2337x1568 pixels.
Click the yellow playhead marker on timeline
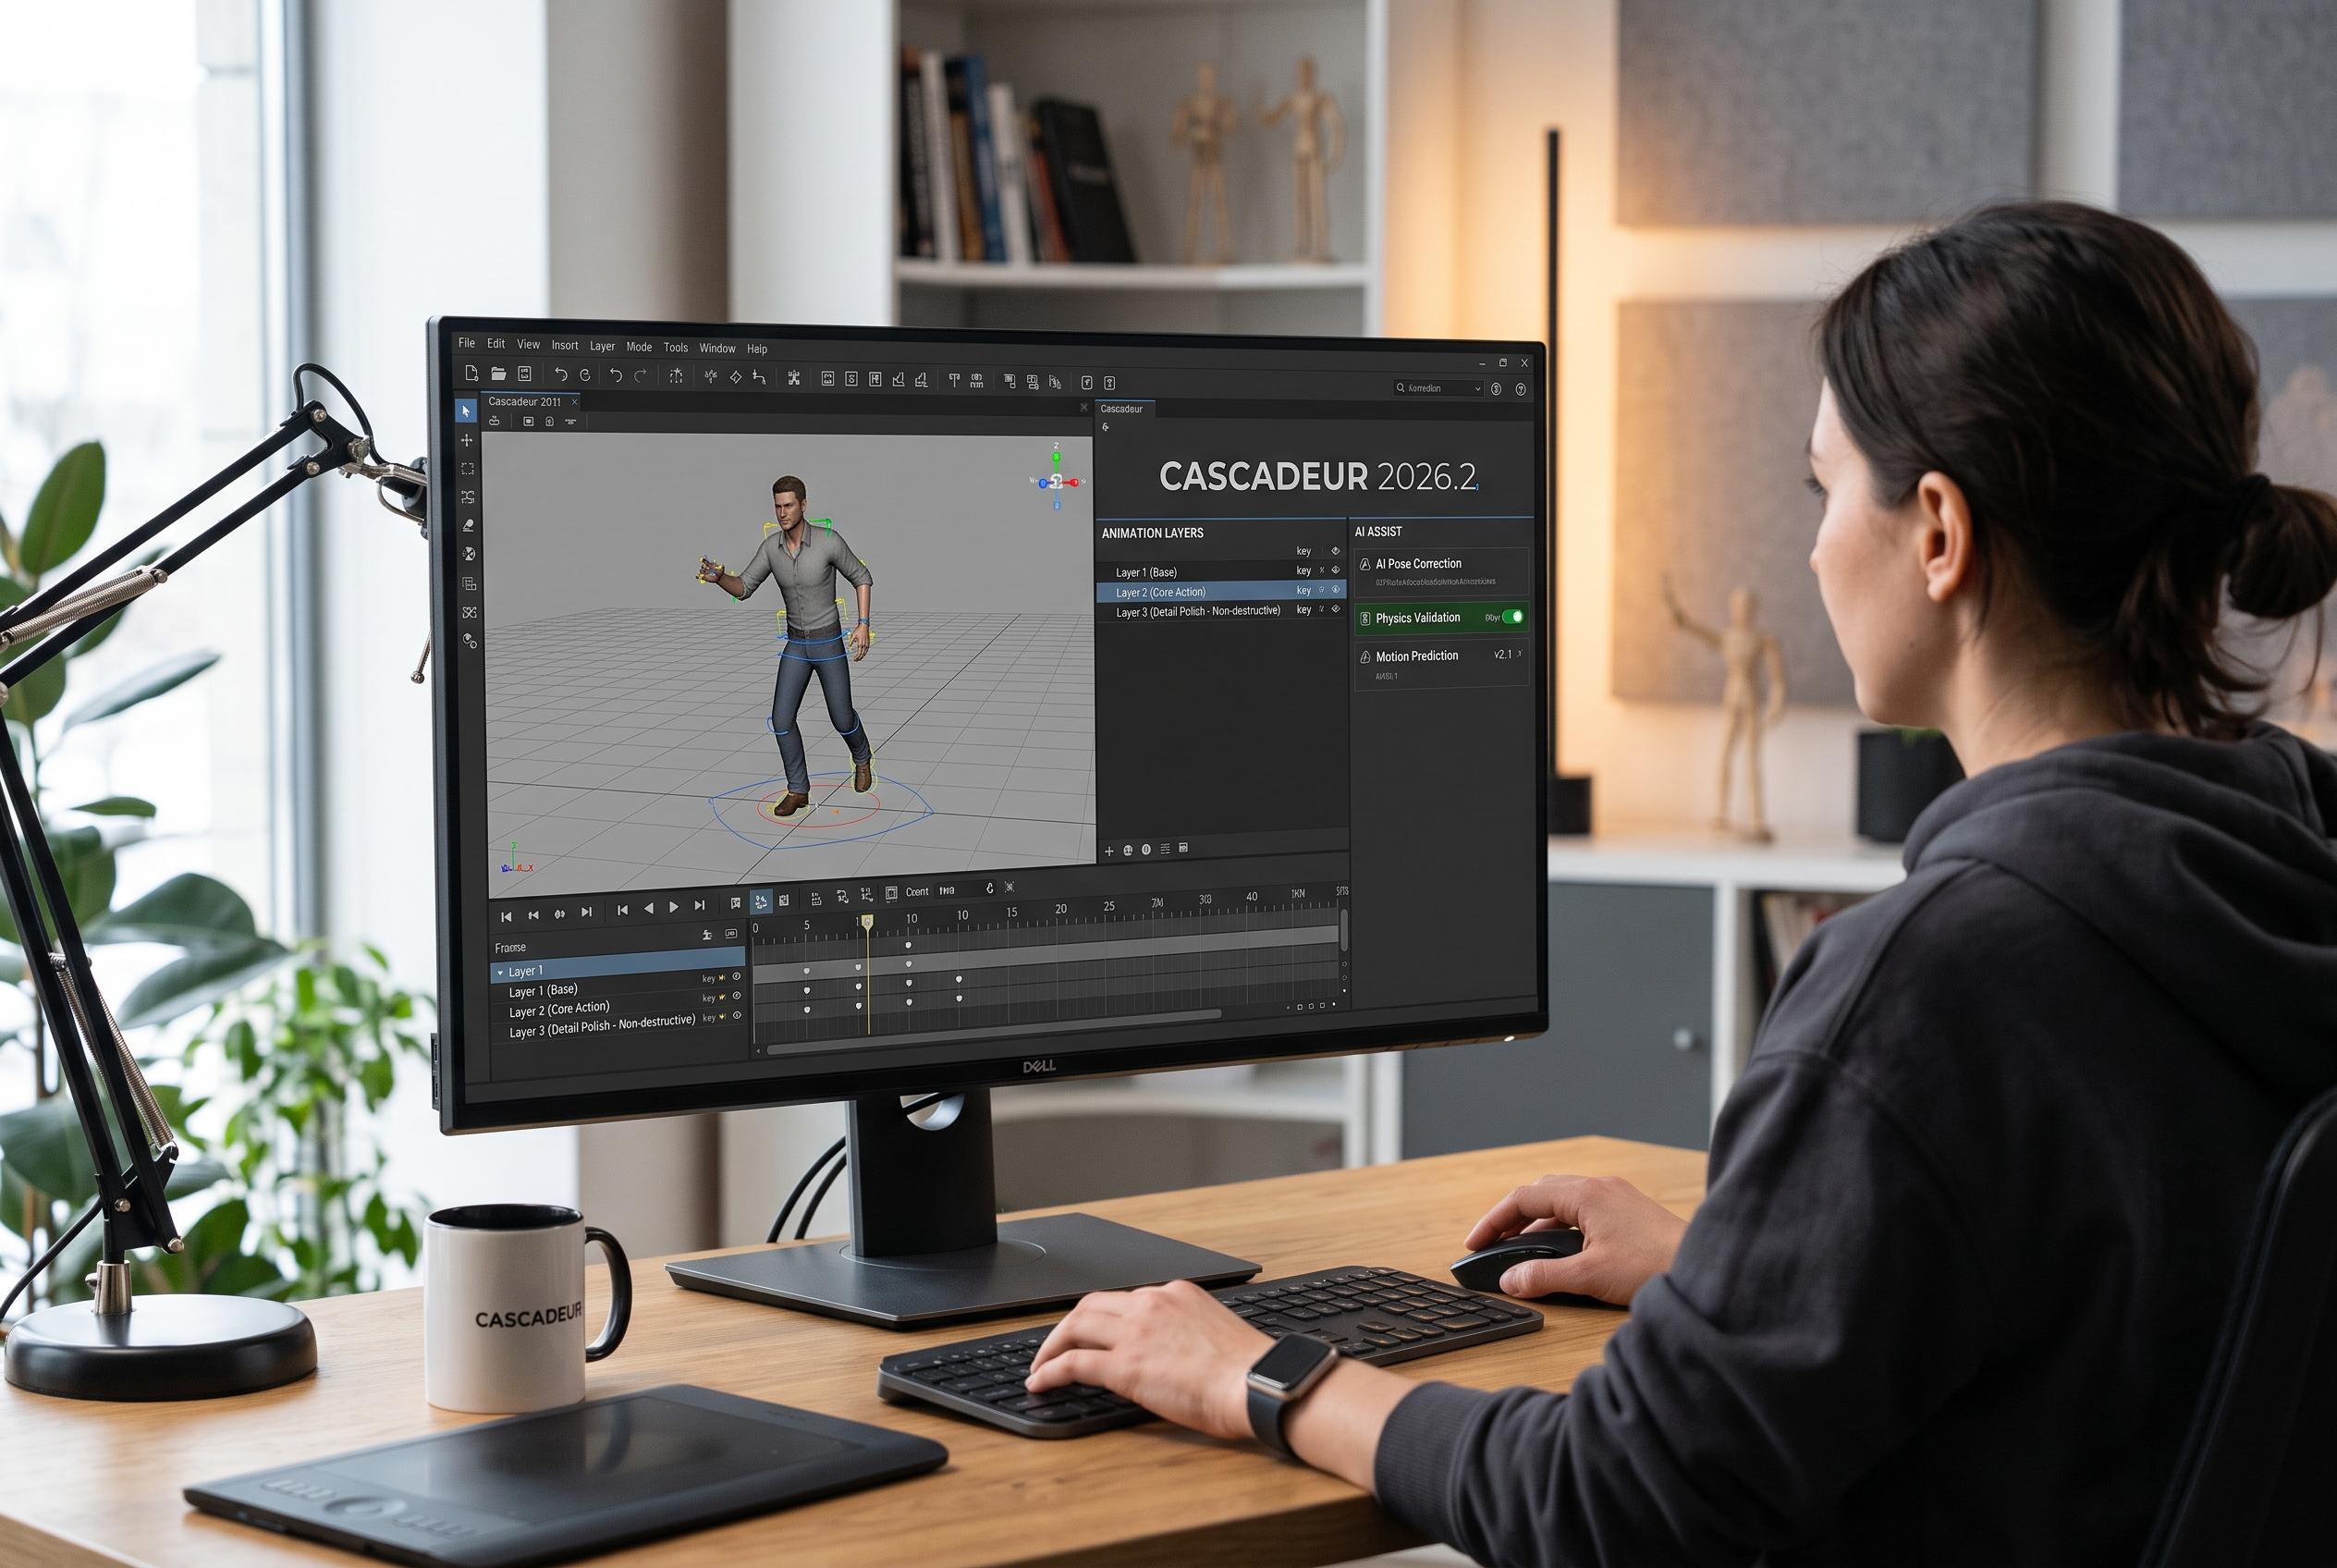867,920
